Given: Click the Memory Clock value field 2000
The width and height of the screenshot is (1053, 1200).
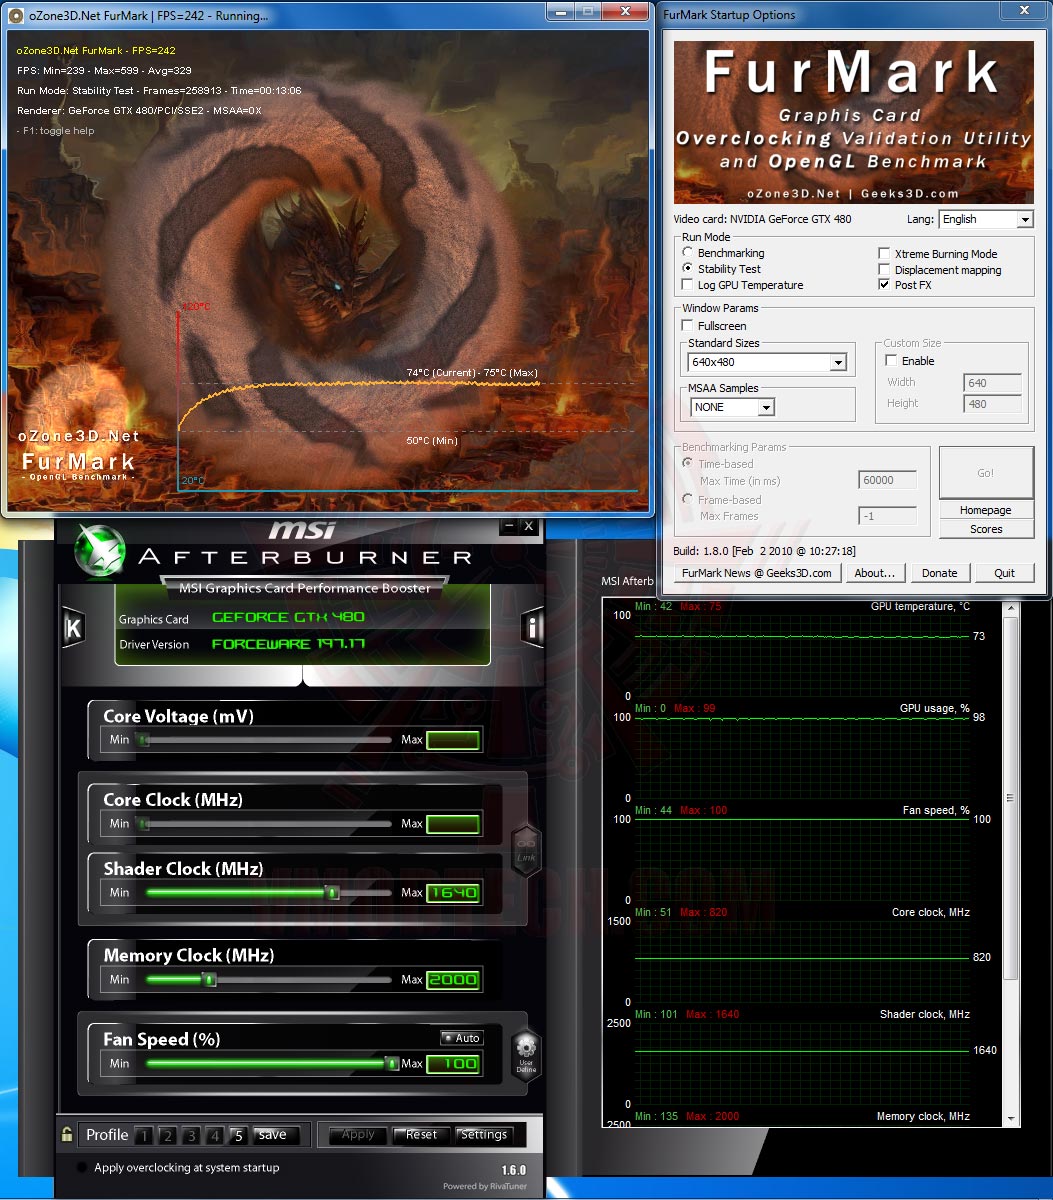Looking at the screenshot, I should 453,980.
